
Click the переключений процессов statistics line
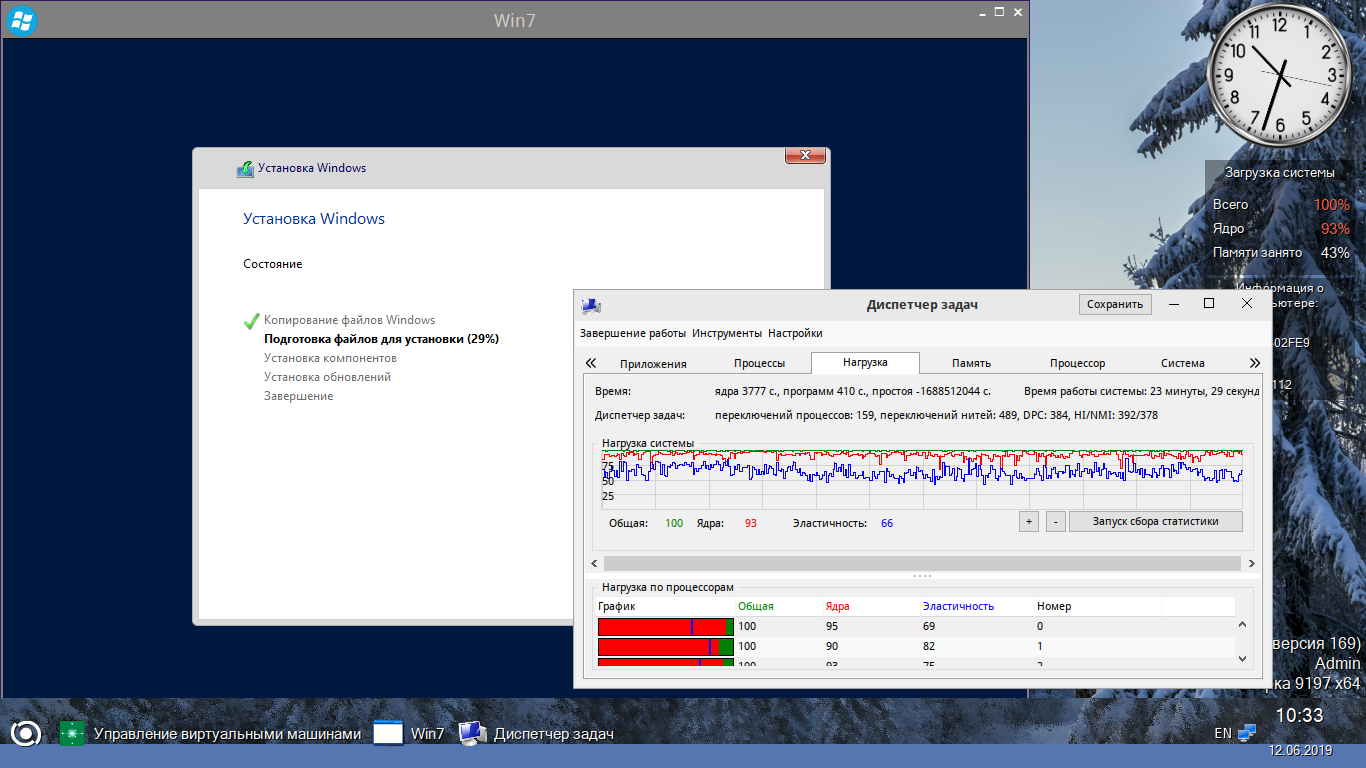936,415
